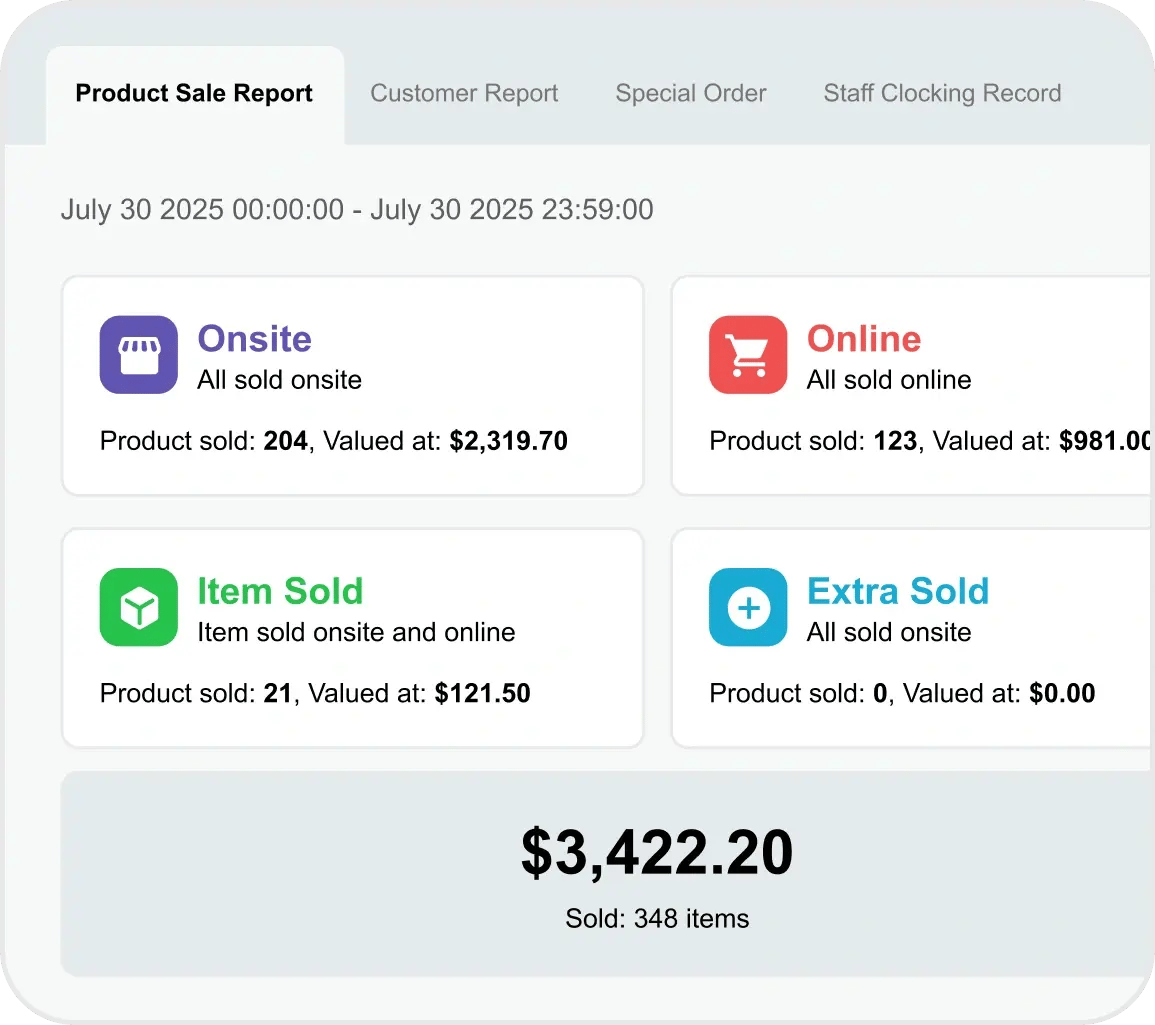
Task: Click the red Online shopping cart icon
Action: point(748,355)
